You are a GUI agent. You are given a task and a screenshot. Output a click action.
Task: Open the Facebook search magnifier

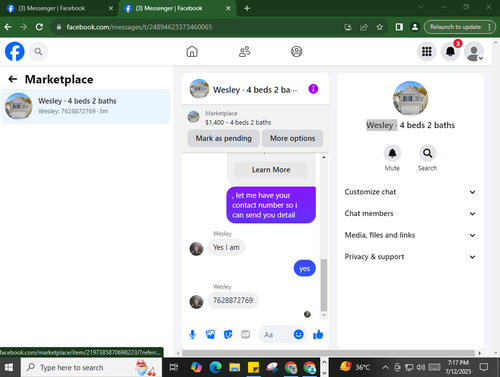[38, 51]
